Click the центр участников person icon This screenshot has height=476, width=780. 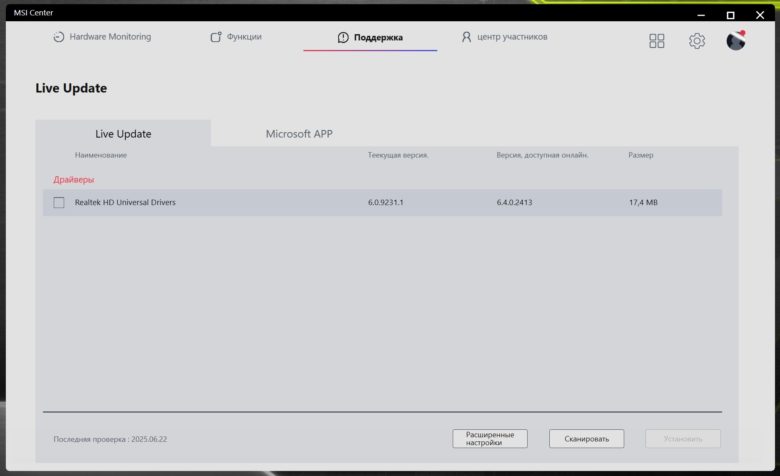click(466, 37)
